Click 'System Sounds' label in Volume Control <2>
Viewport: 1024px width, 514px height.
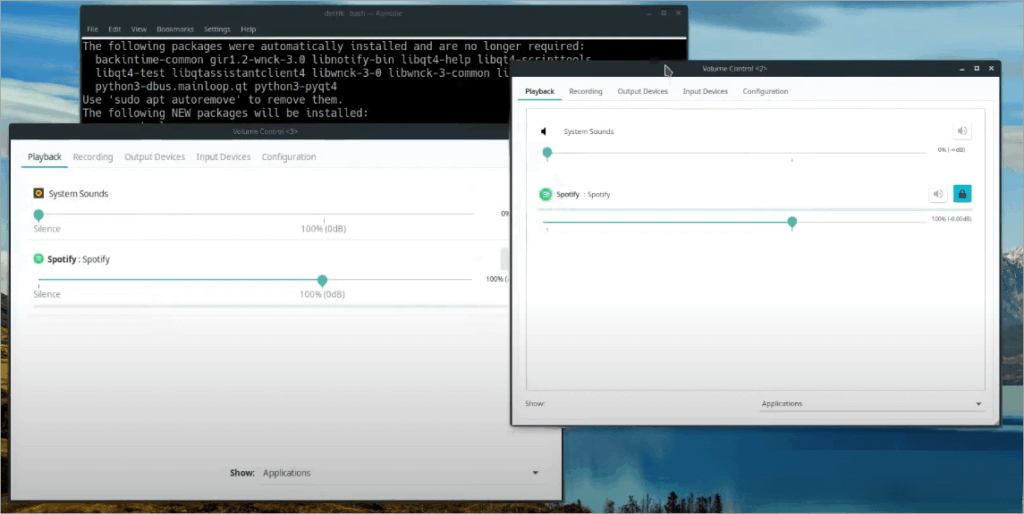pos(588,131)
